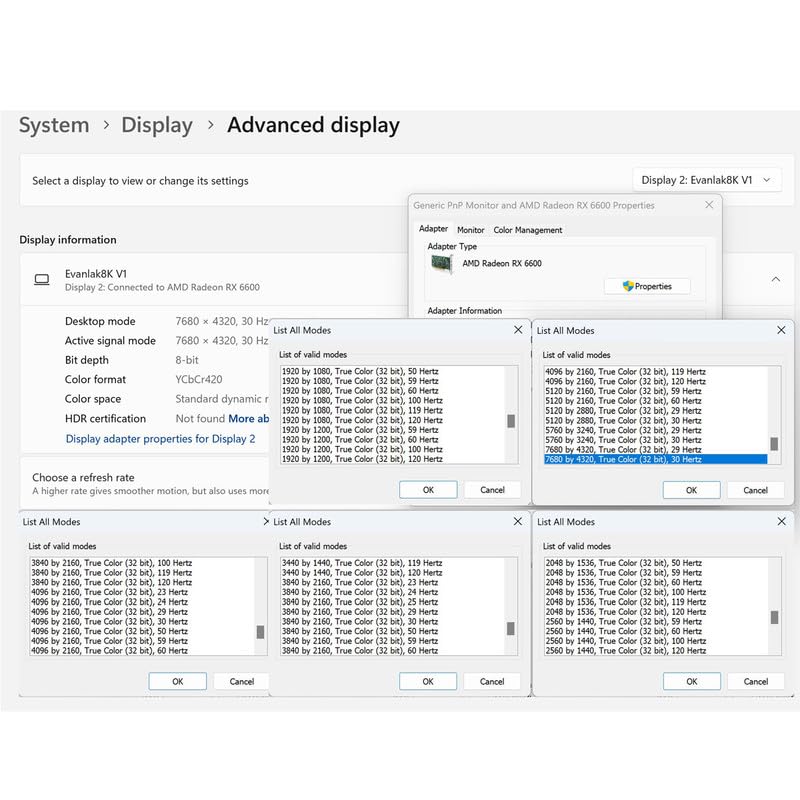
Task: Switch to the Monitor tab
Action: 470,230
